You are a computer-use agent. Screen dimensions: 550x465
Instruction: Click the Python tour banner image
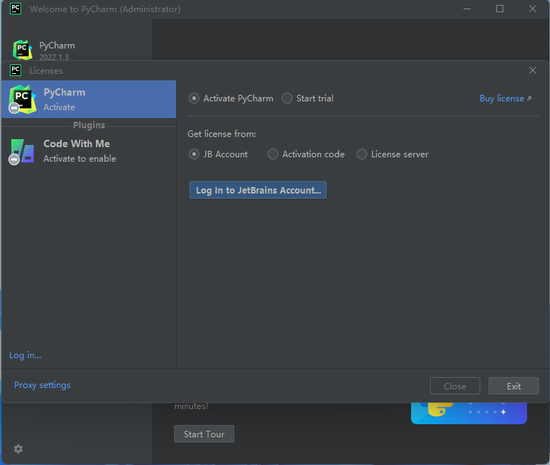point(469,413)
